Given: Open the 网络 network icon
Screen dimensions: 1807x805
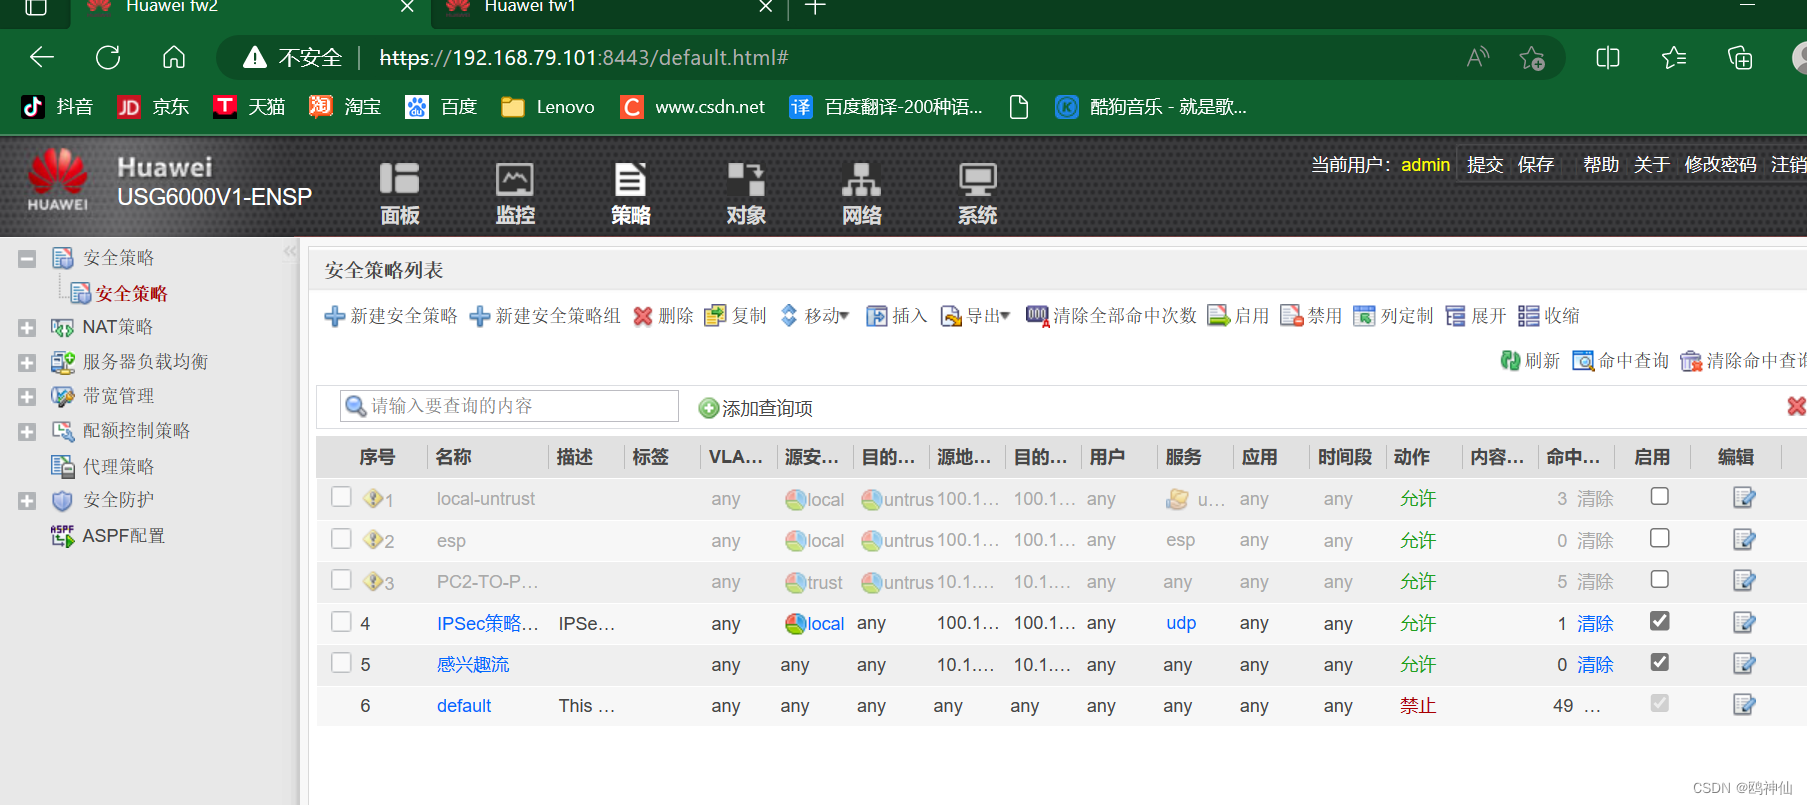Looking at the screenshot, I should click(x=862, y=193).
